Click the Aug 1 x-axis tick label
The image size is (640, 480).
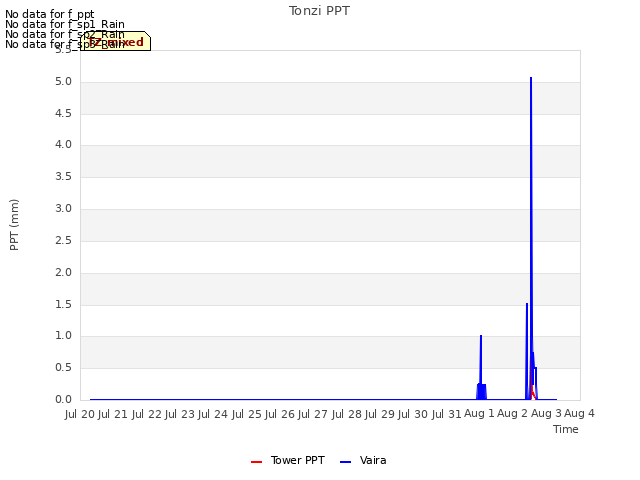479,414
